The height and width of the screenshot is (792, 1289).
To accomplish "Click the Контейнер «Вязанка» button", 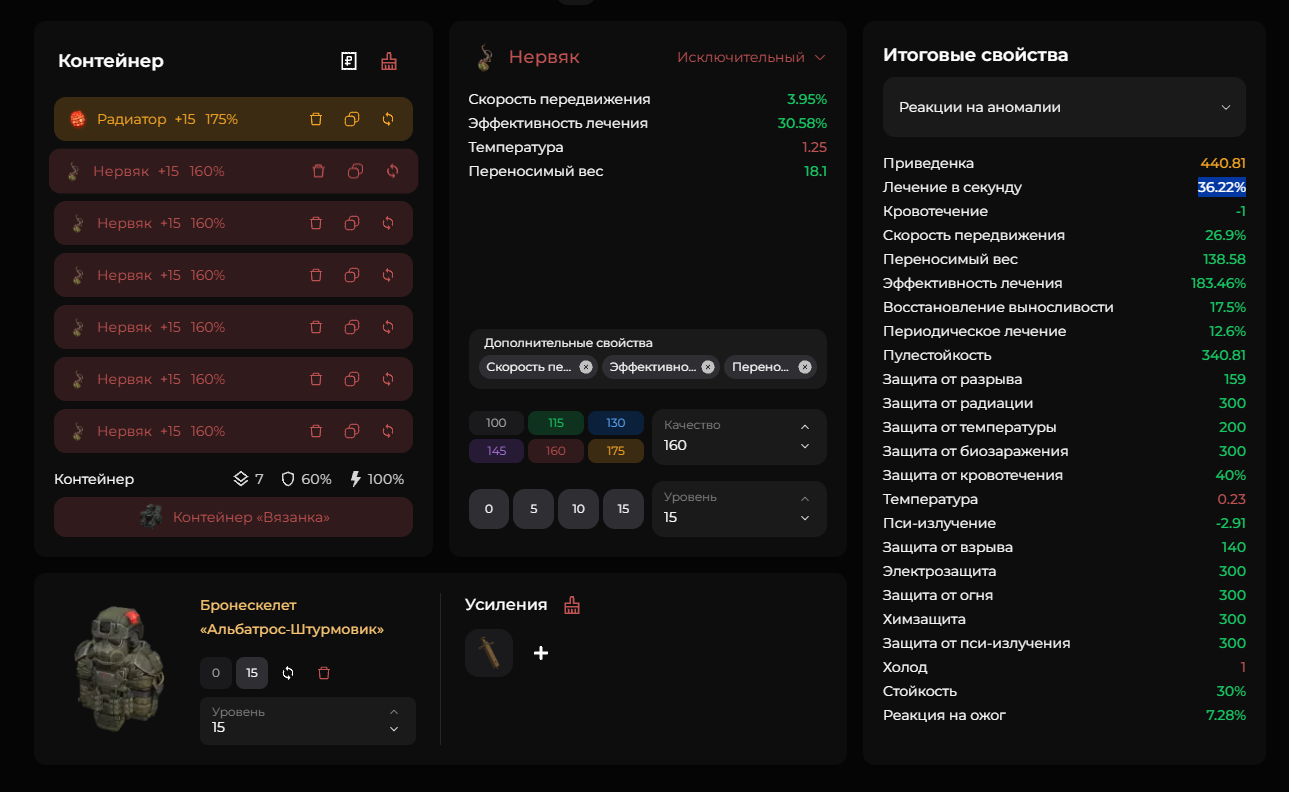I will tap(233, 517).
